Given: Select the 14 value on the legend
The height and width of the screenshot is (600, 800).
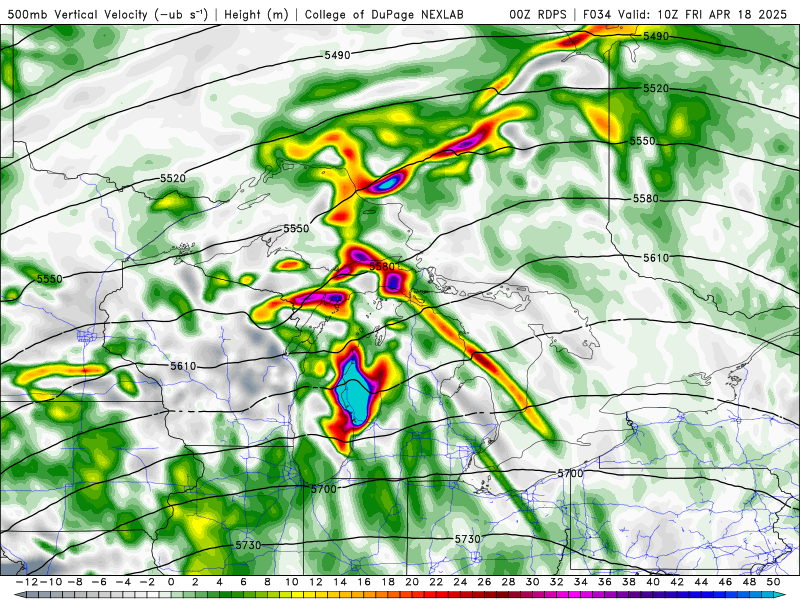Looking at the screenshot, I should pos(340,582).
